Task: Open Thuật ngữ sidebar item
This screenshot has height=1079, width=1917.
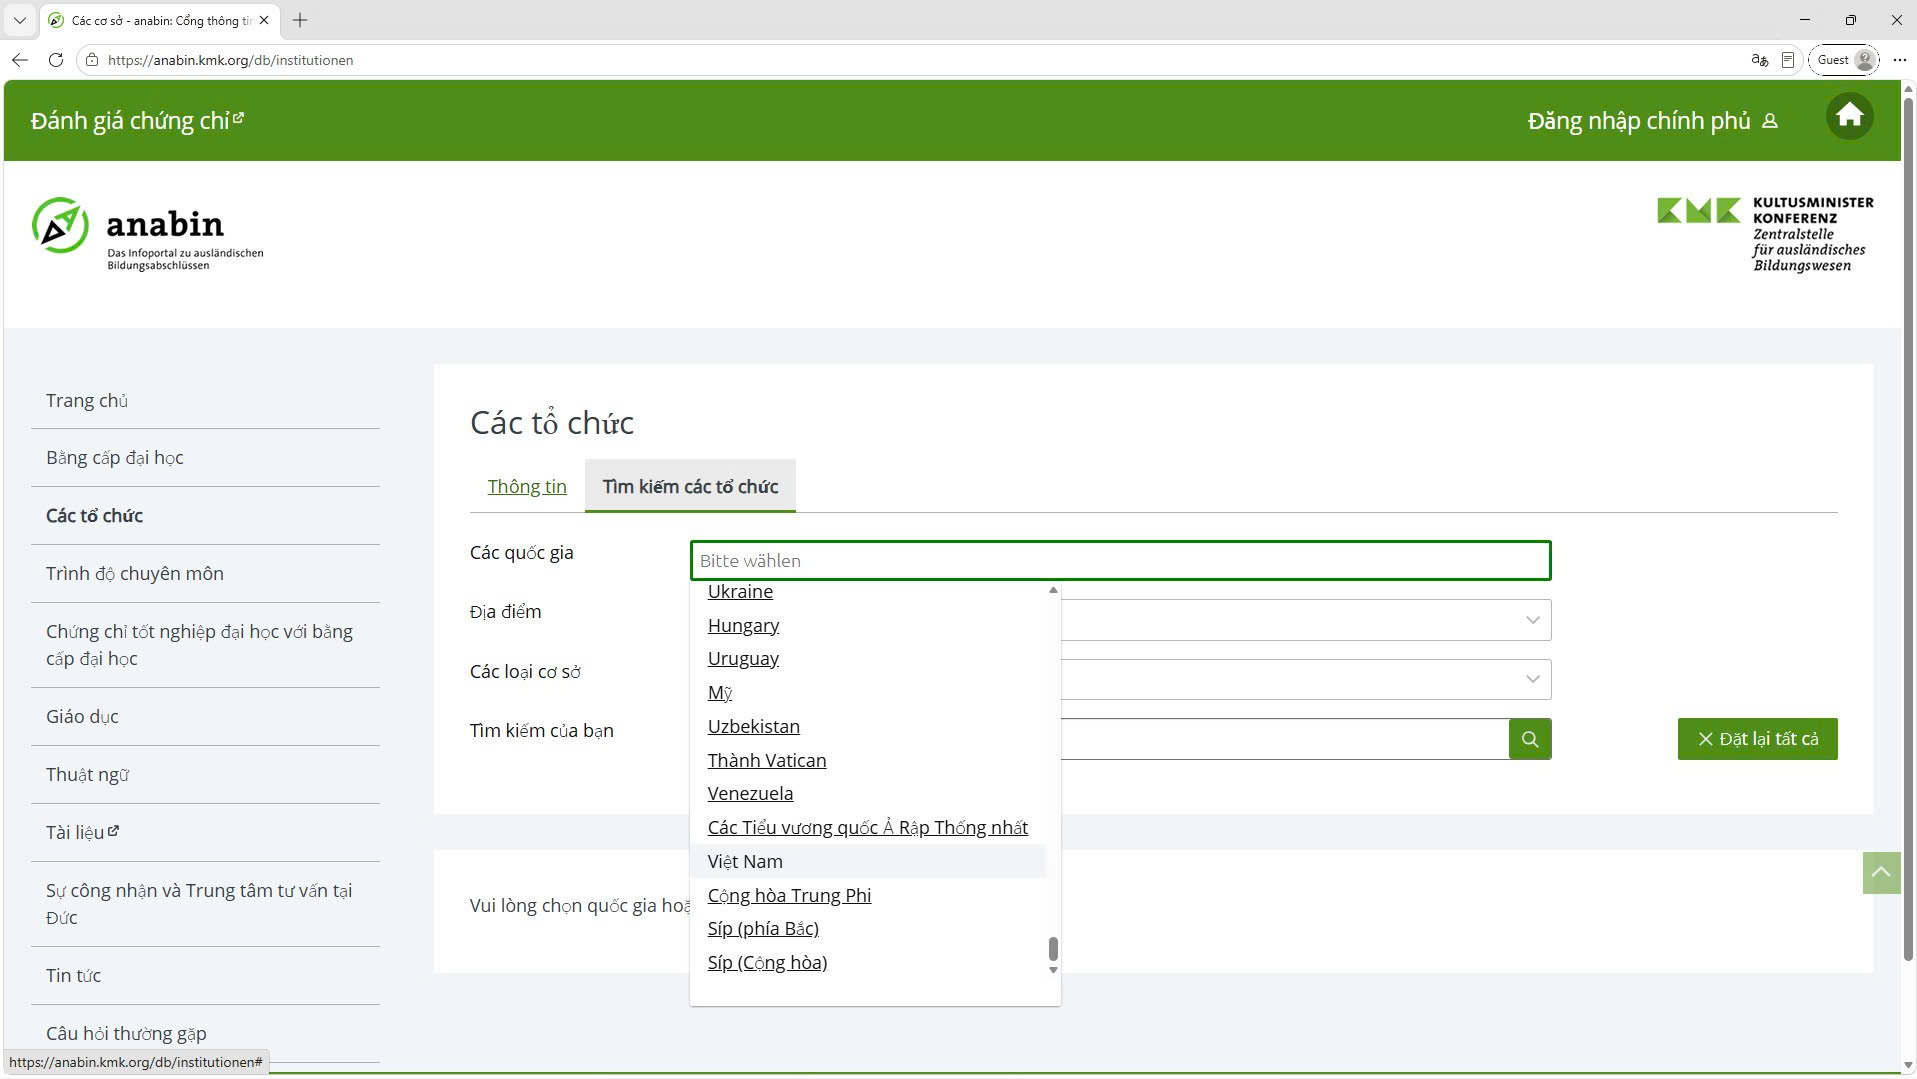Action: click(87, 774)
